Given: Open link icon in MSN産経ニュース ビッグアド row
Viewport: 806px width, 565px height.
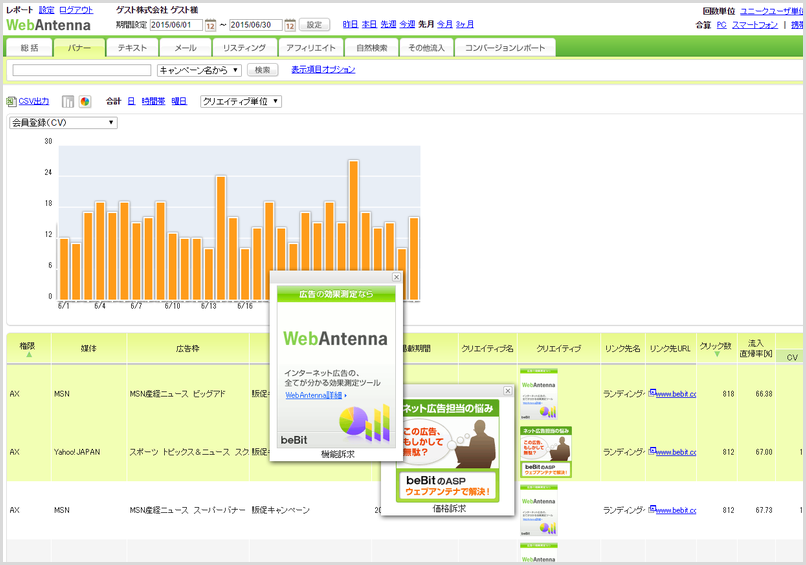Looking at the screenshot, I should (x=652, y=393).
